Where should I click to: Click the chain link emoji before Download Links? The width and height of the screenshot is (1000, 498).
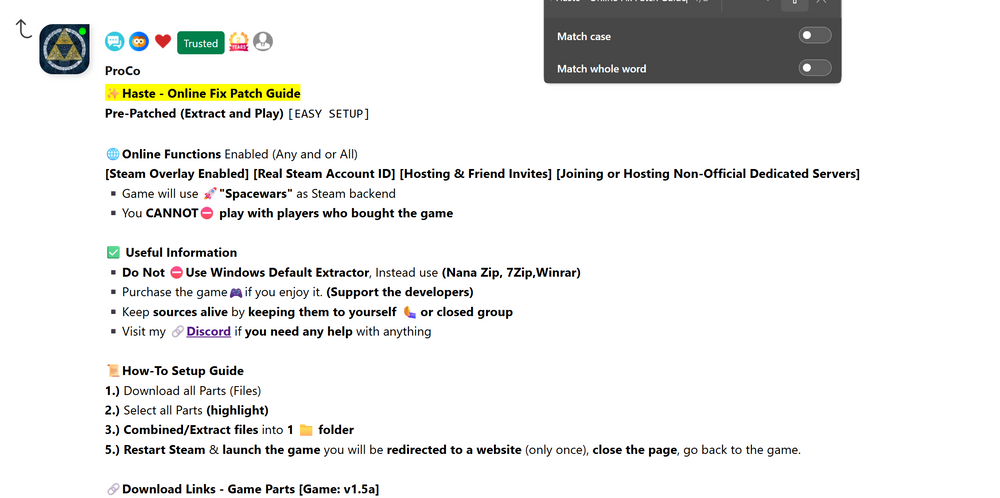113,490
